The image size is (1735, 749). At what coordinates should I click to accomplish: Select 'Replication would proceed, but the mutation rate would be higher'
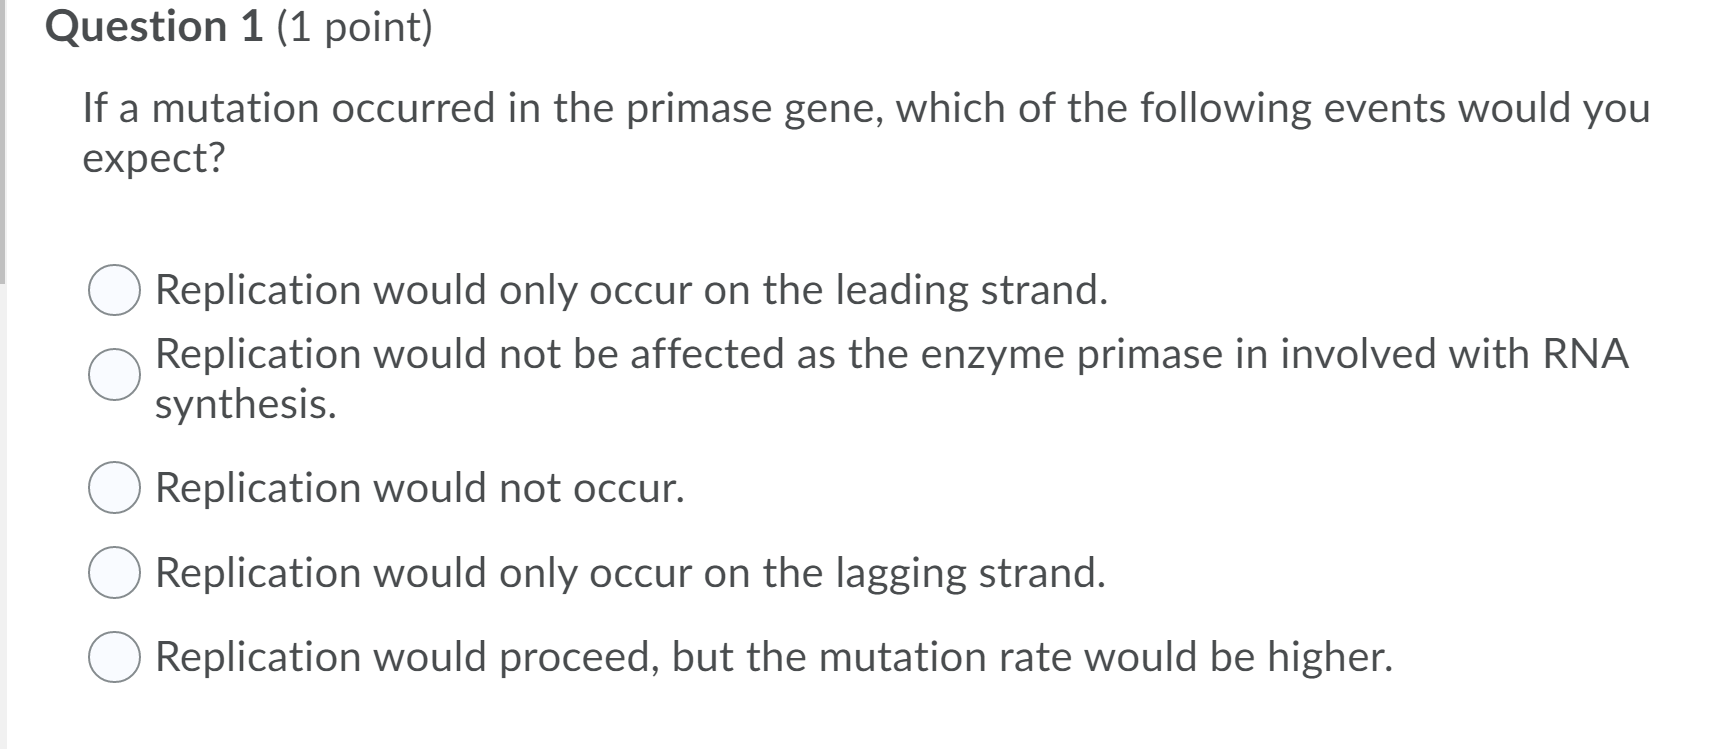click(x=775, y=656)
